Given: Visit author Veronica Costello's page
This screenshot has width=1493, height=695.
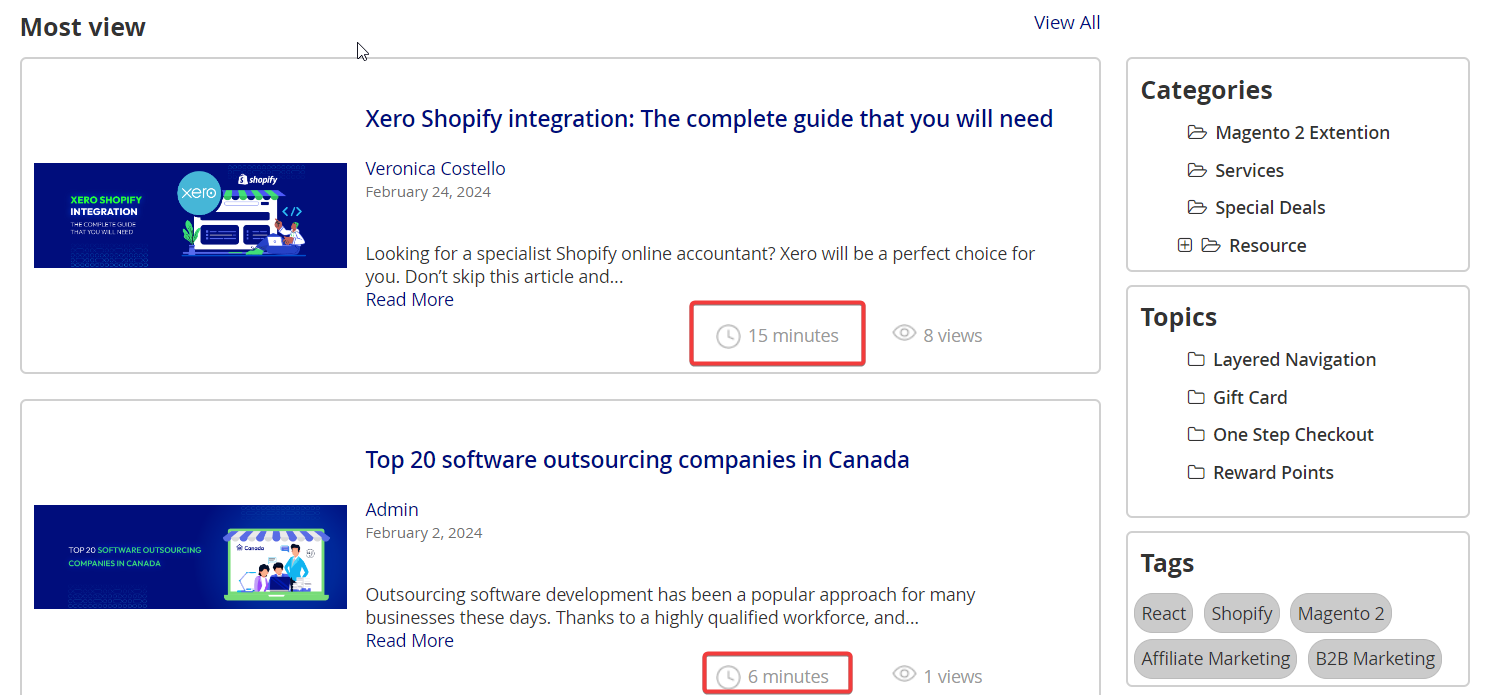Looking at the screenshot, I should pyautogui.click(x=435, y=169).
